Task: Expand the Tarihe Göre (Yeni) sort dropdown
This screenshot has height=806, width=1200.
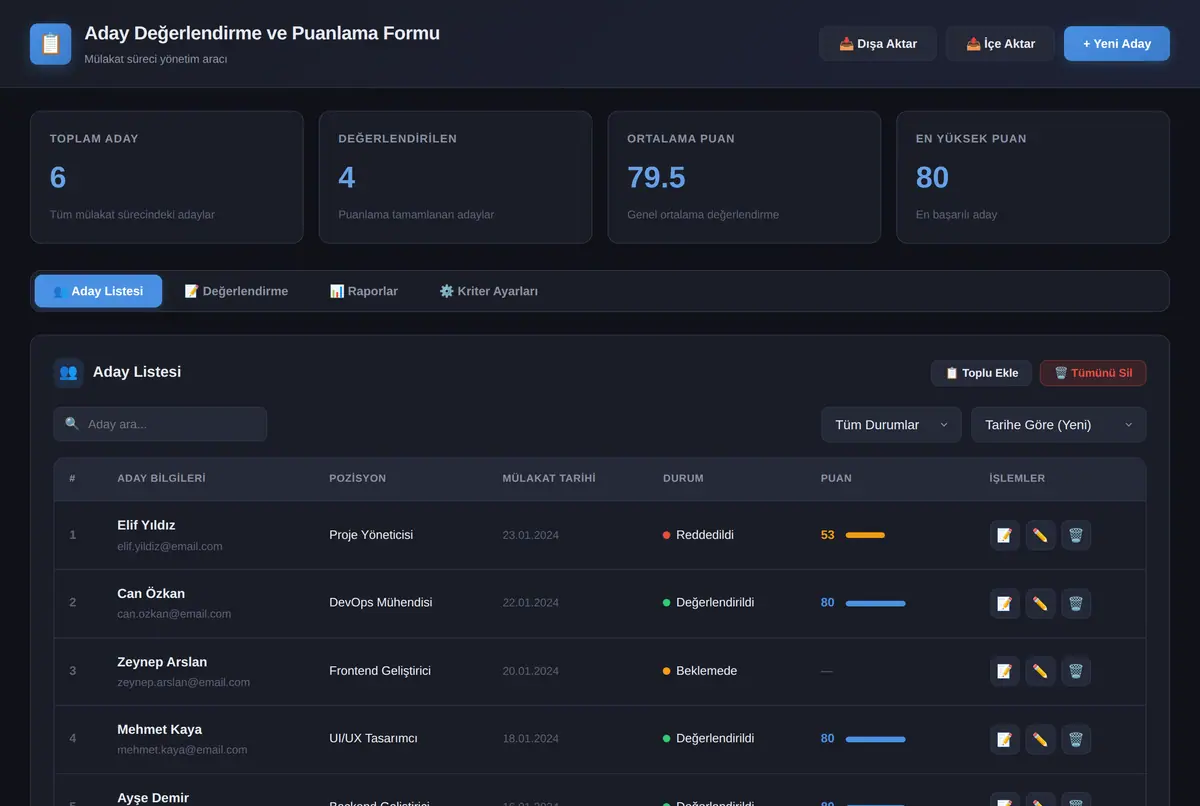Action: click(1059, 425)
